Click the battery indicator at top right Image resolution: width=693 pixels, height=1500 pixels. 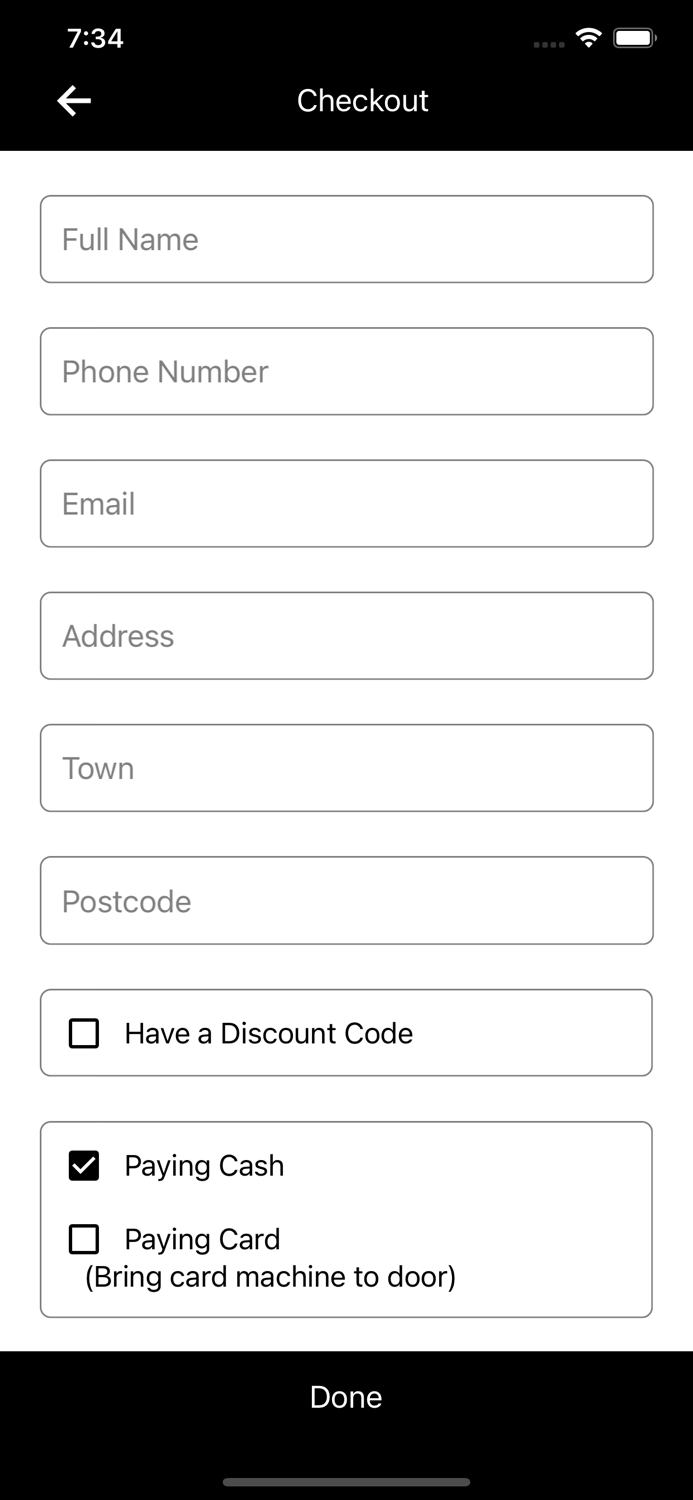coord(631,36)
